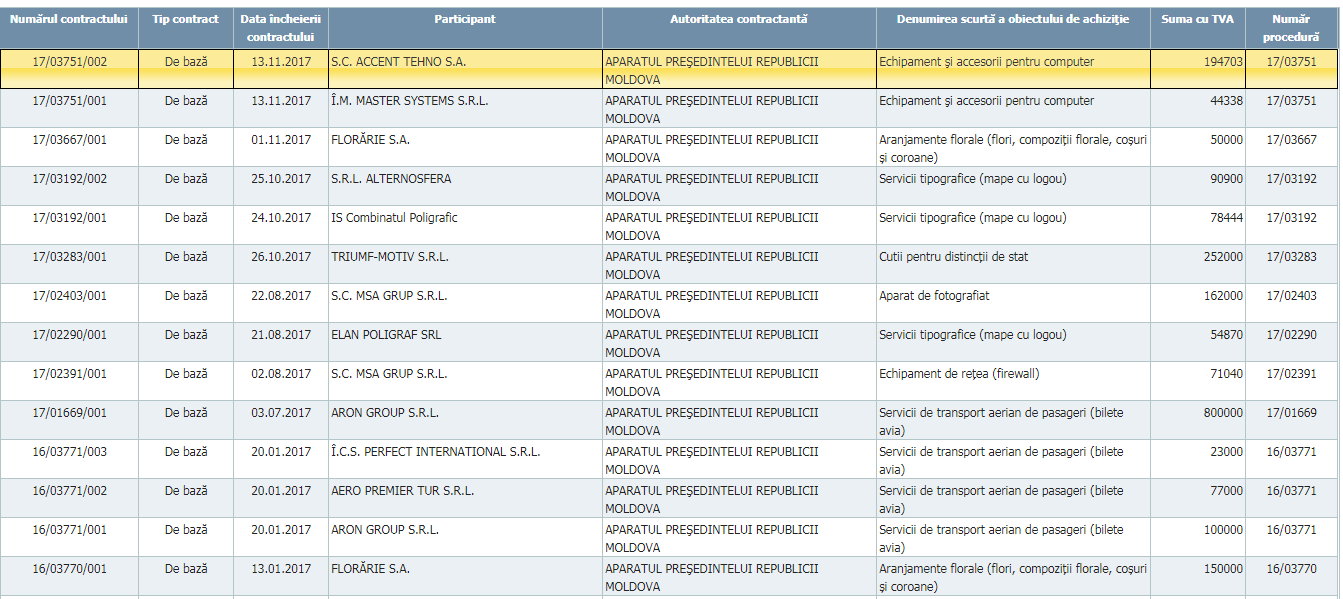1343x599 pixels.
Task: Select contract number 16/03770/001
Action: pos(69,569)
